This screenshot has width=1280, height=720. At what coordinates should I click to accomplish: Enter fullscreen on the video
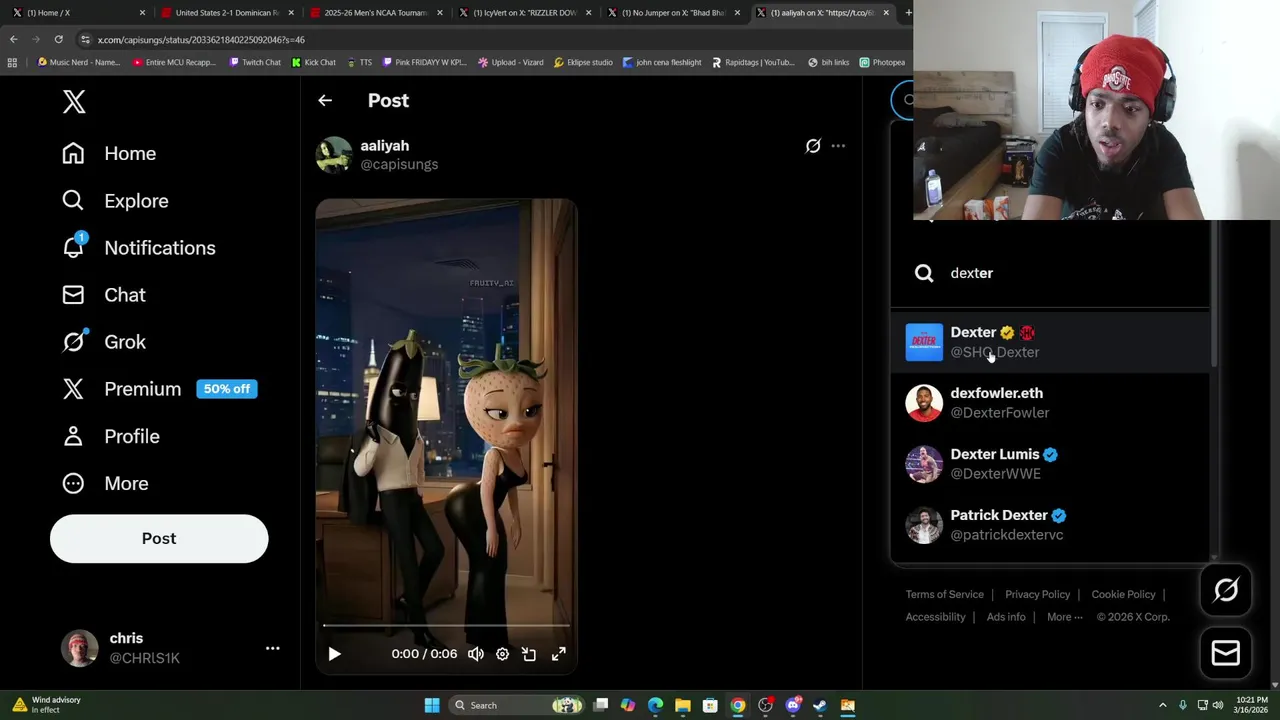coord(559,654)
